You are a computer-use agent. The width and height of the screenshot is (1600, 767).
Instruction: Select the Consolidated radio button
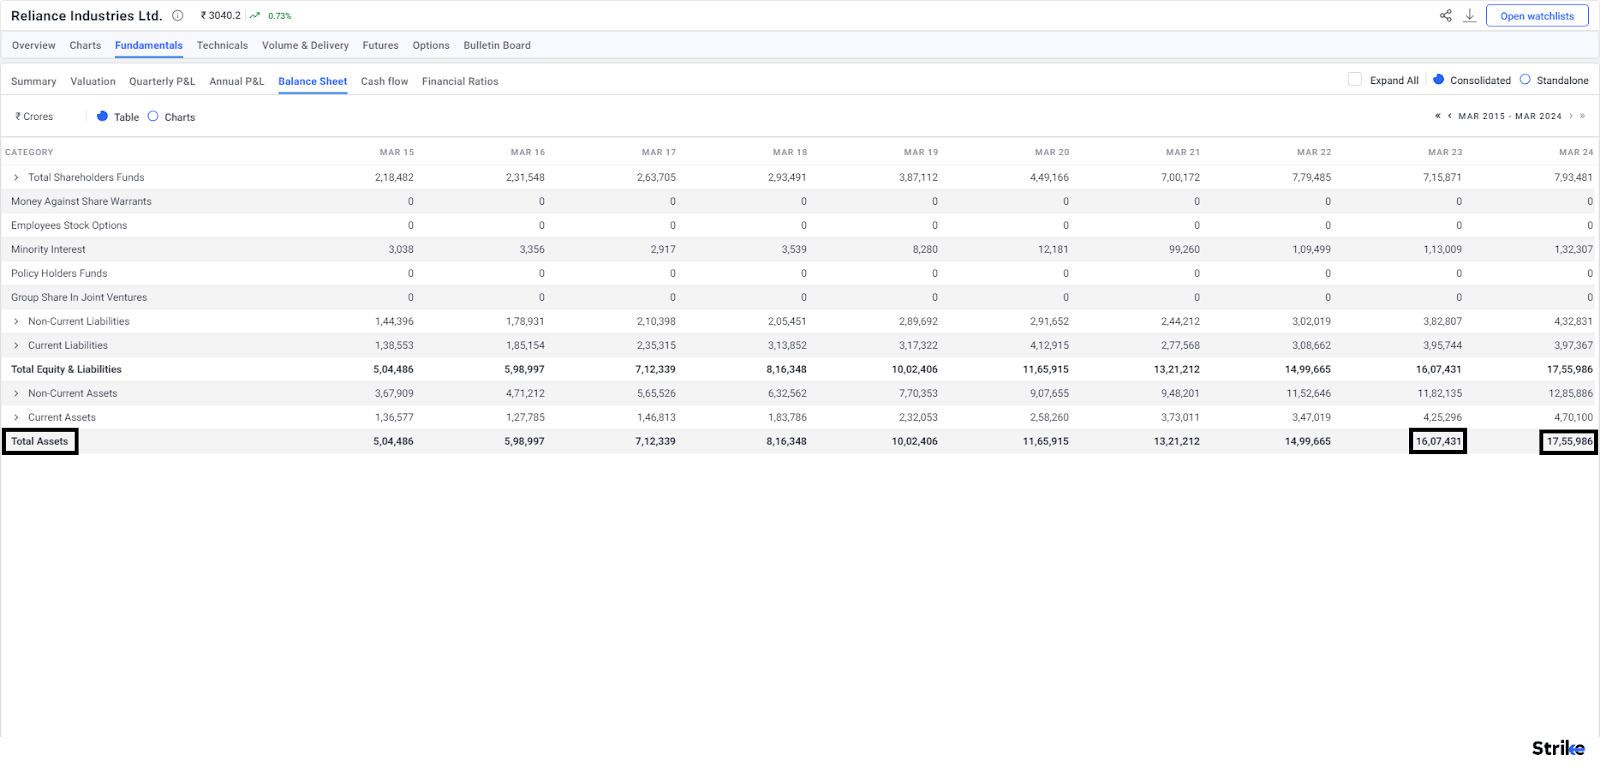click(1438, 79)
